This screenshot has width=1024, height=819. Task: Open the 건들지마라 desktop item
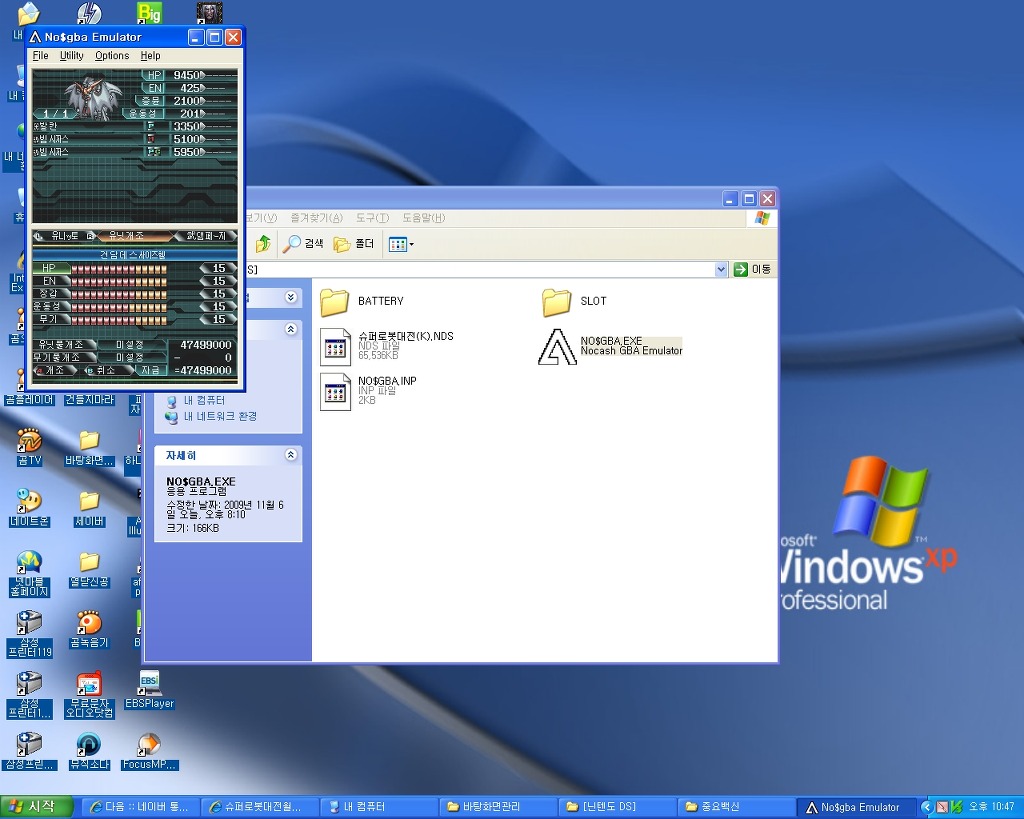tap(89, 399)
